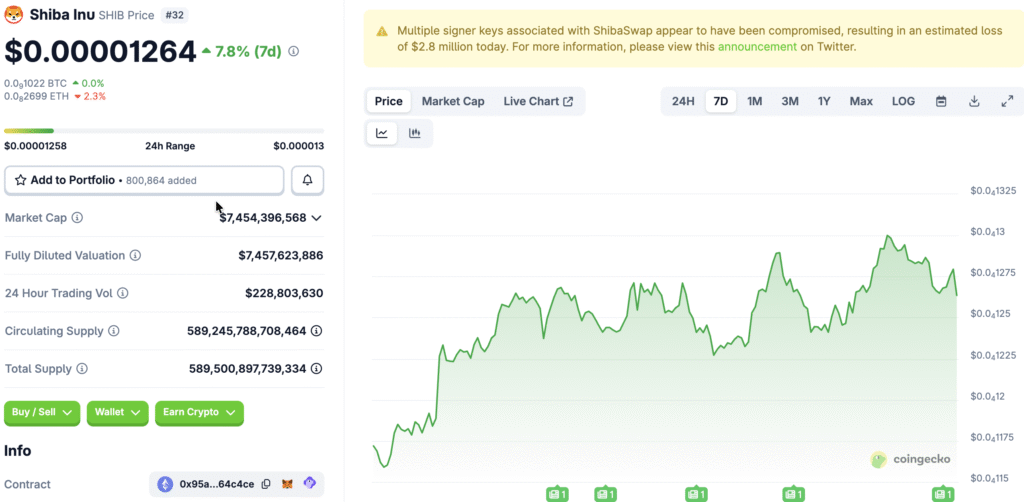The image size is (1024, 502).
Task: Open the calendar date range picker
Action: tap(941, 101)
